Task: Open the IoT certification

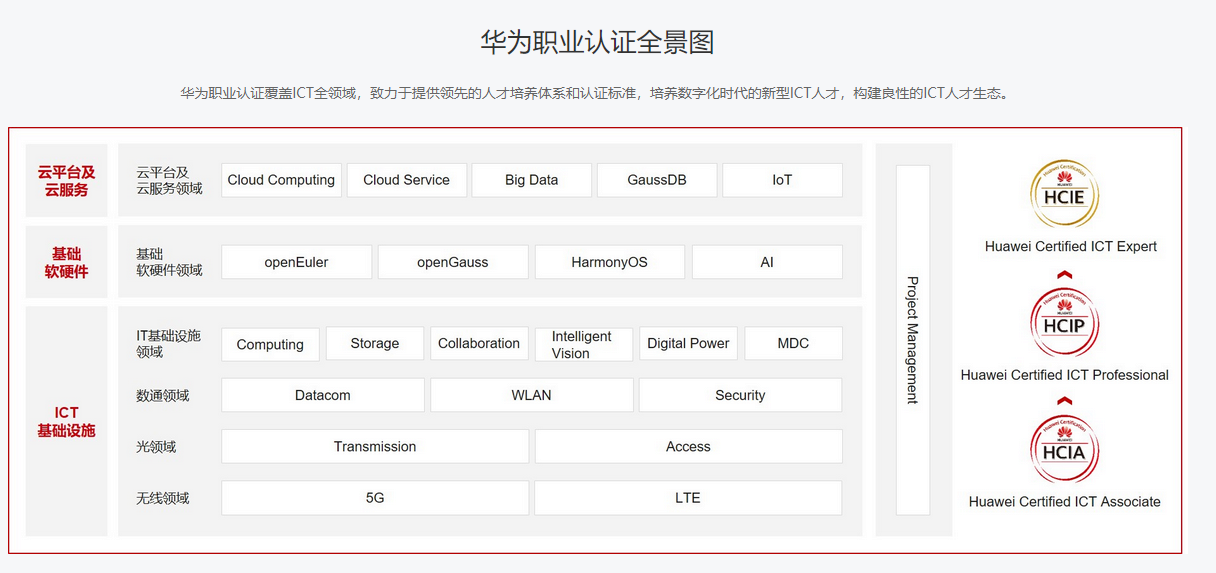Action: (x=782, y=180)
